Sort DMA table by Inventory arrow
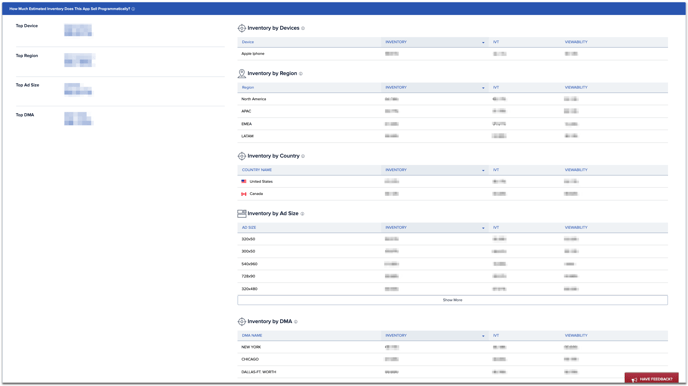 [x=483, y=336]
